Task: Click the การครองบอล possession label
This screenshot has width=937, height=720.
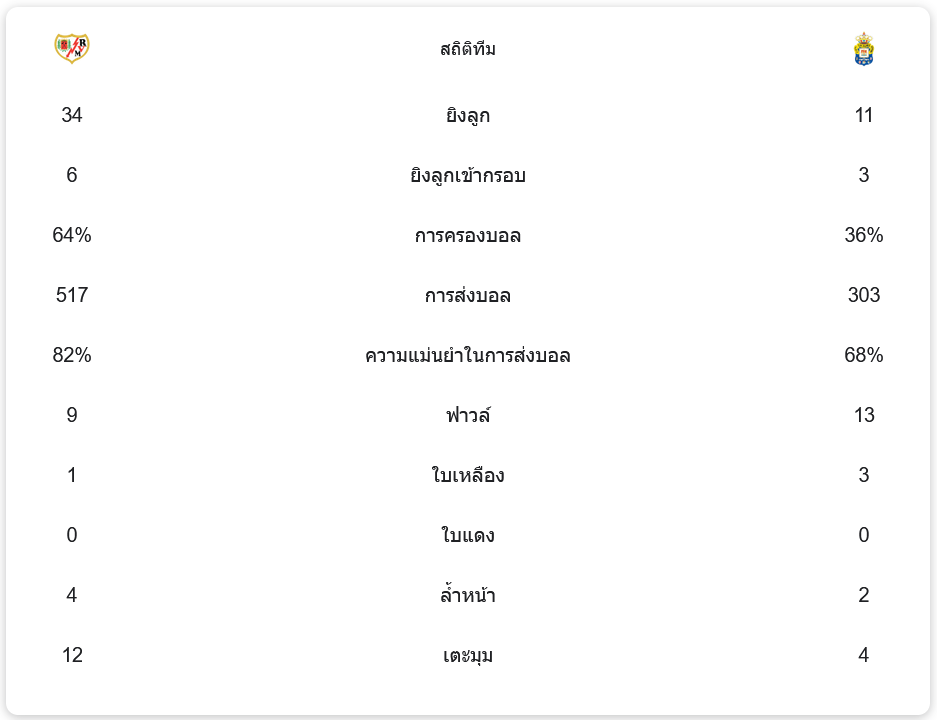Action: tap(468, 235)
